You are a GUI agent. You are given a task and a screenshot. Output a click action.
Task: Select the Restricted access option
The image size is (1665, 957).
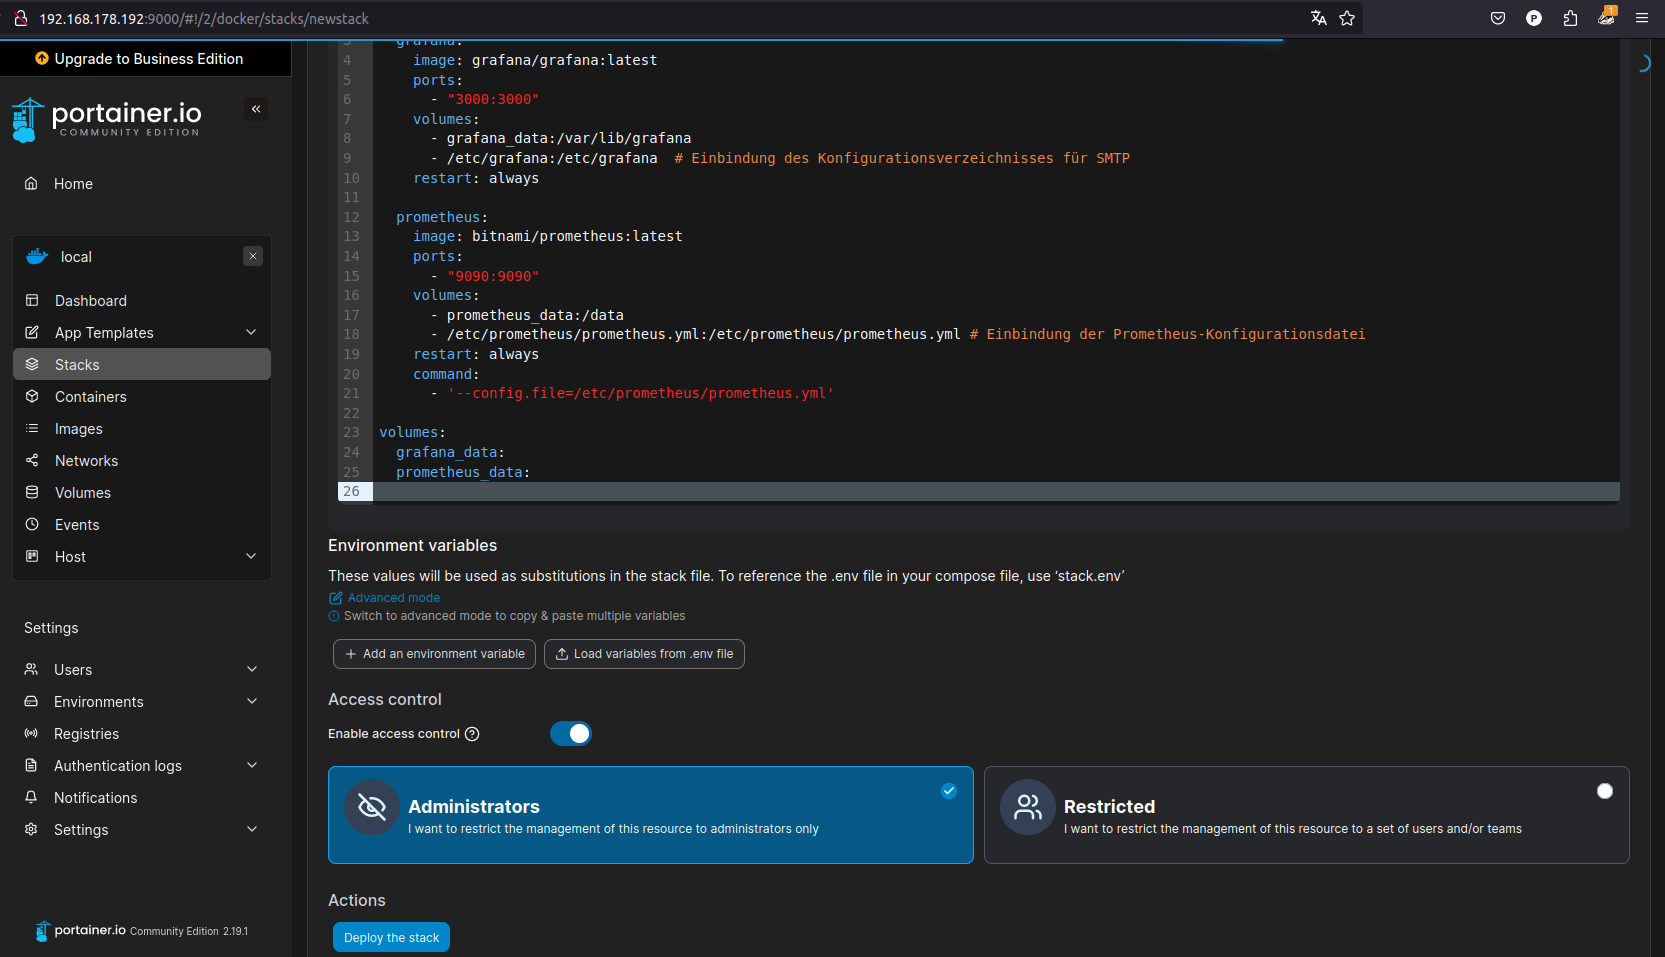tap(1306, 814)
